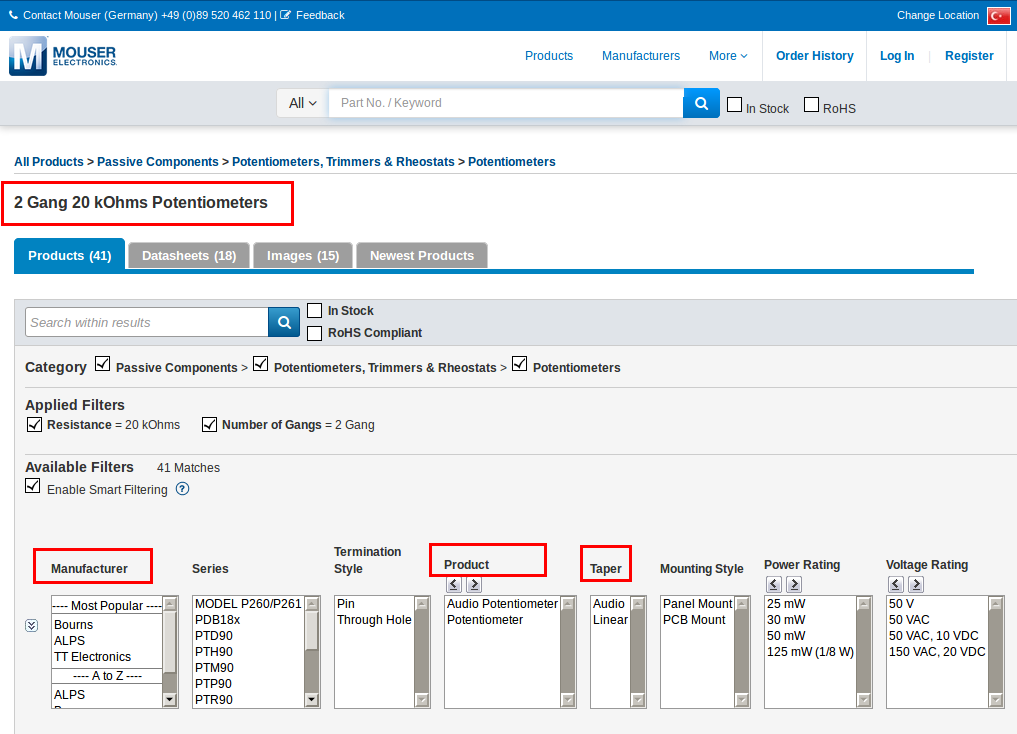The width and height of the screenshot is (1017, 734).
Task: Disable Enable Smart Filtering checkbox
Action: pos(32,486)
